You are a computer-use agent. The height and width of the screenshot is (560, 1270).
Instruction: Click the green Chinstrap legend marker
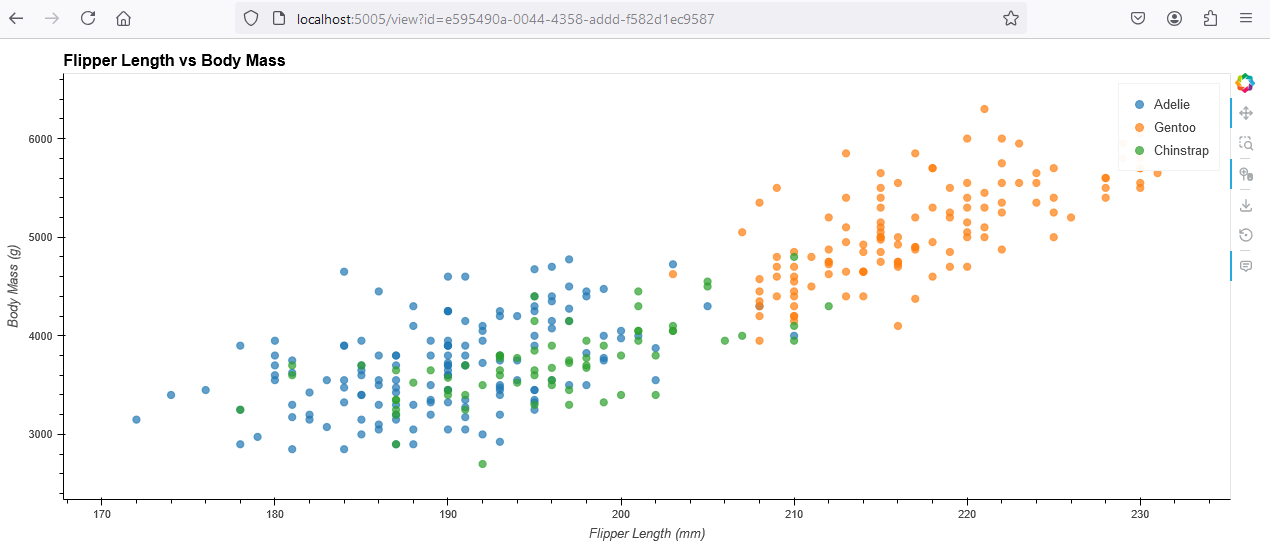(1138, 150)
